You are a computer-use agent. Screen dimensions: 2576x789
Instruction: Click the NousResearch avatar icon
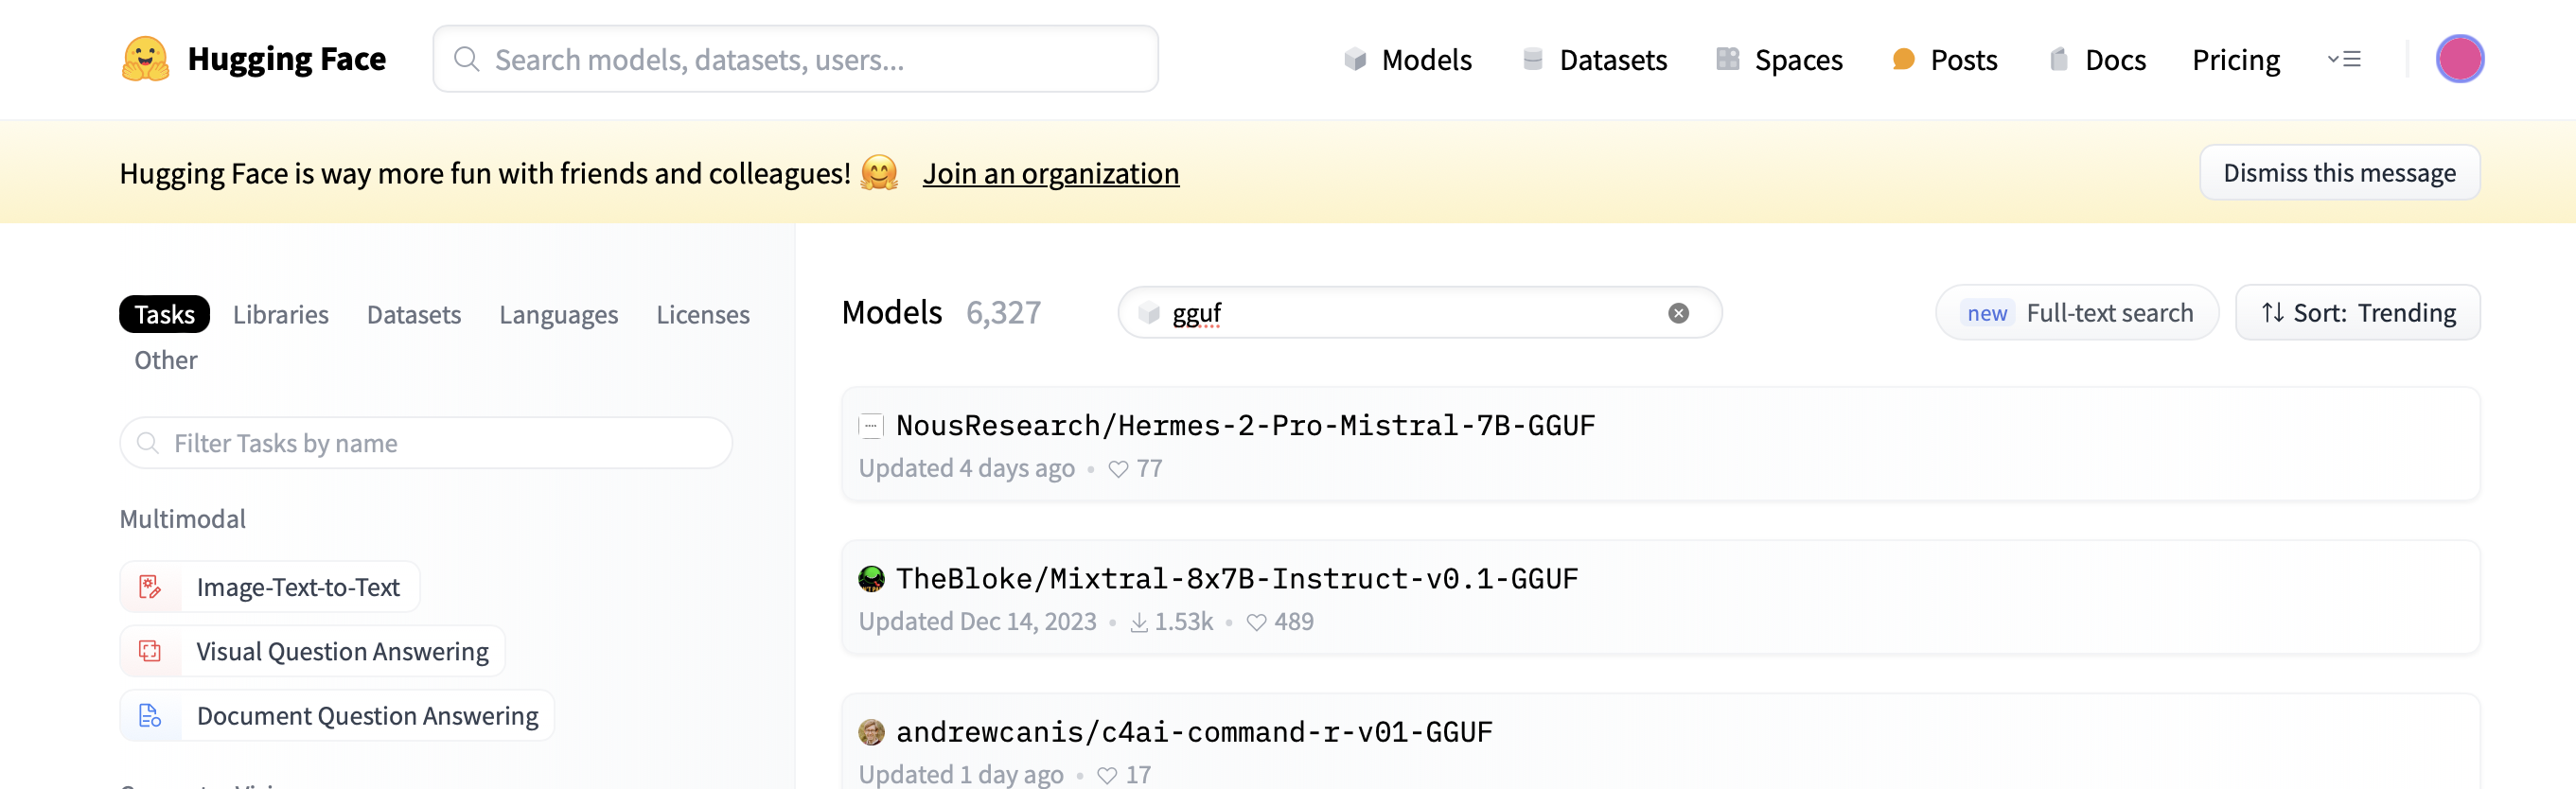871,426
